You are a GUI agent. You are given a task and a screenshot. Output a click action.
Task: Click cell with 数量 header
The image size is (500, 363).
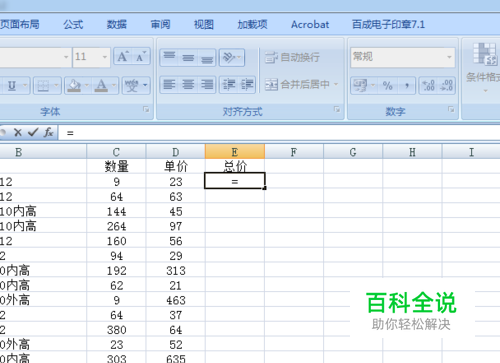coord(116,166)
